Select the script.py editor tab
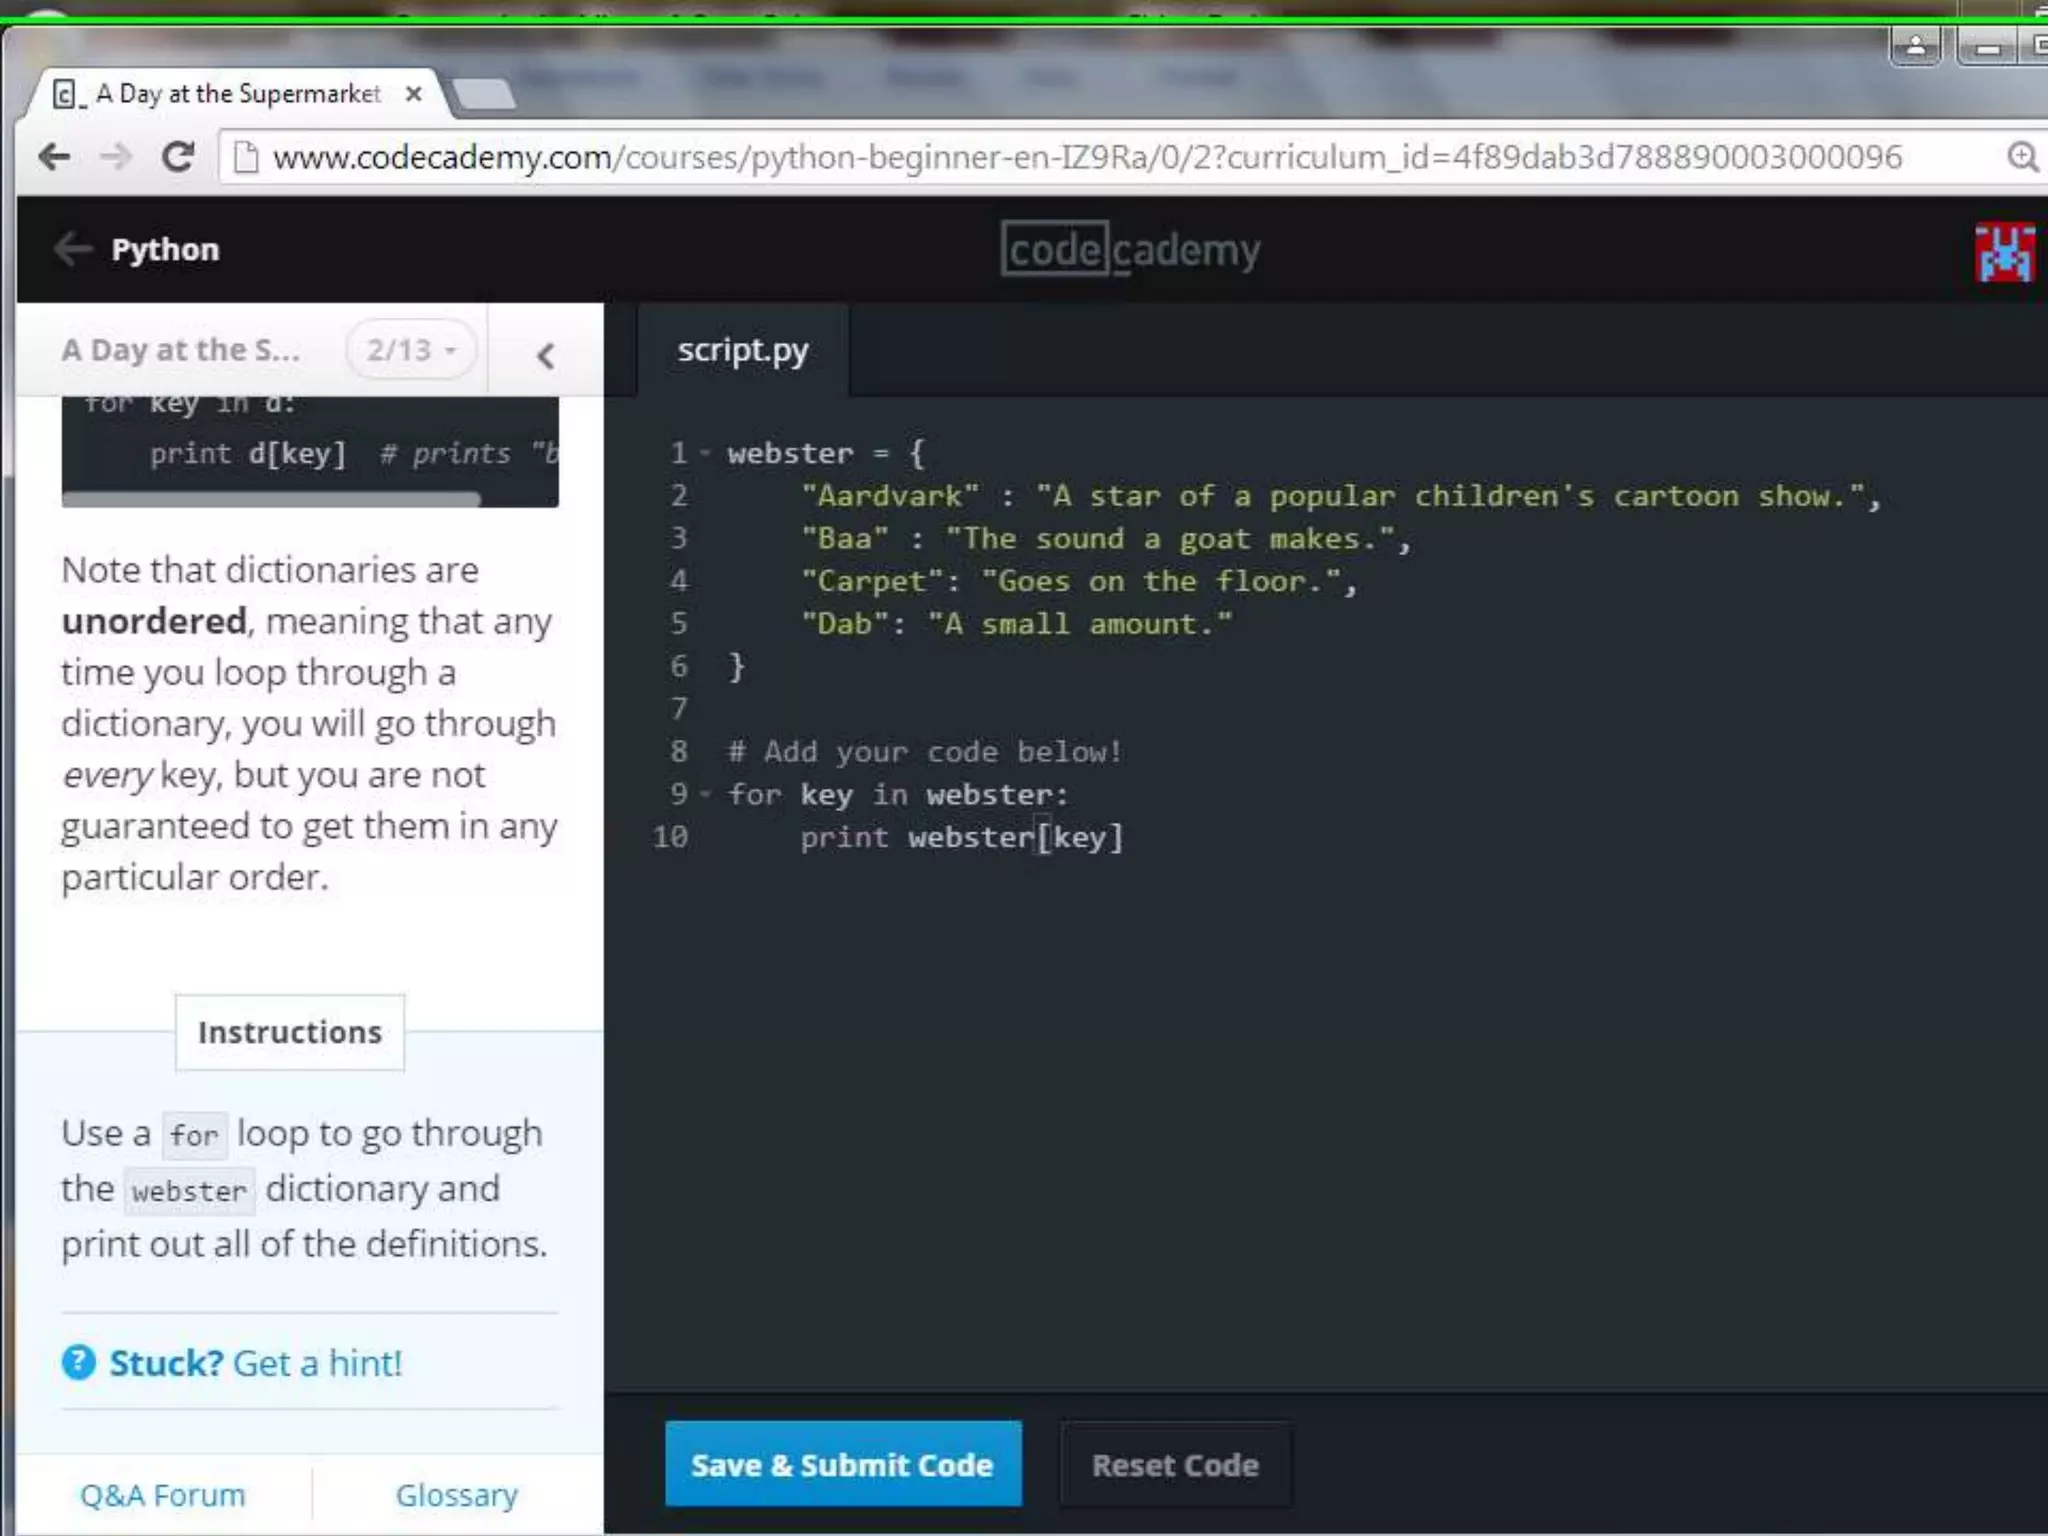The width and height of the screenshot is (2048, 1536). [742, 350]
